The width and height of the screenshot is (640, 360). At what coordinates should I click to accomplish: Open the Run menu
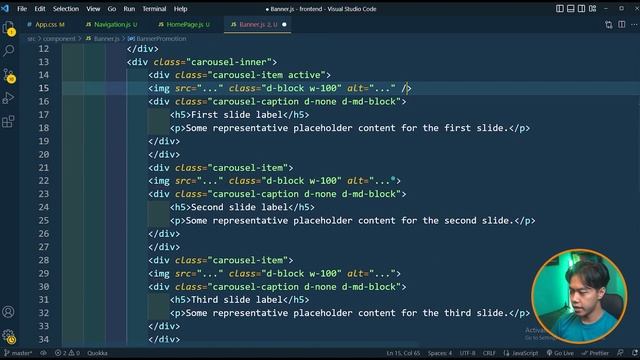(129, 9)
